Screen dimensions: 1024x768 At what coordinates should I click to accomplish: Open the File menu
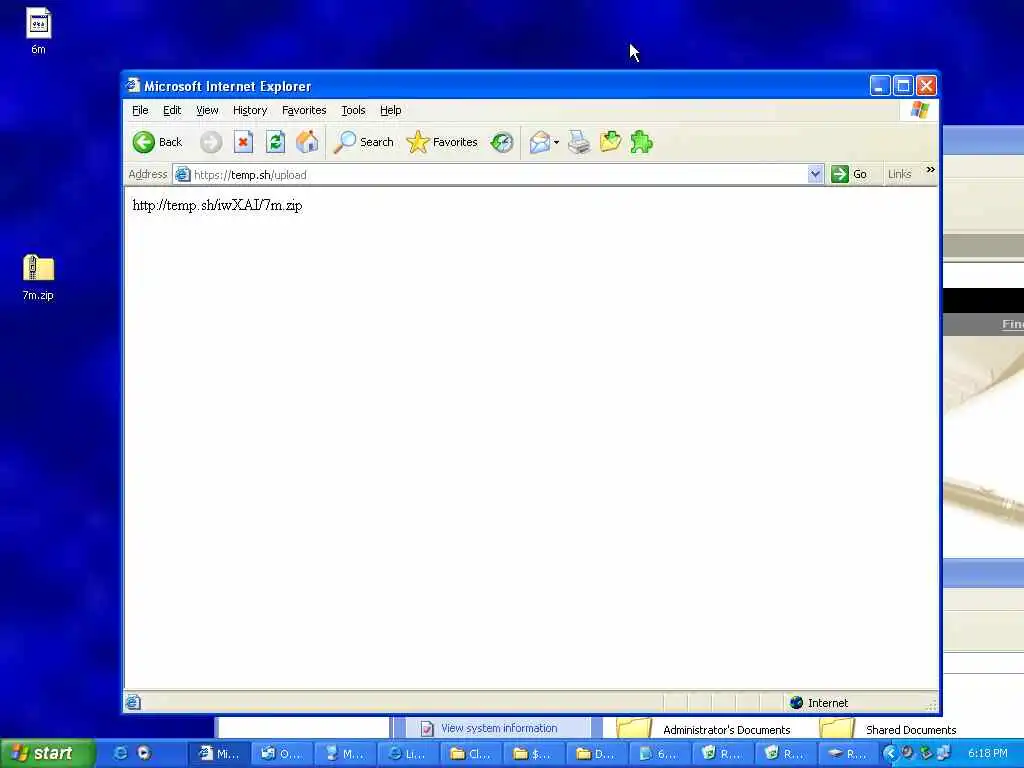coord(140,110)
